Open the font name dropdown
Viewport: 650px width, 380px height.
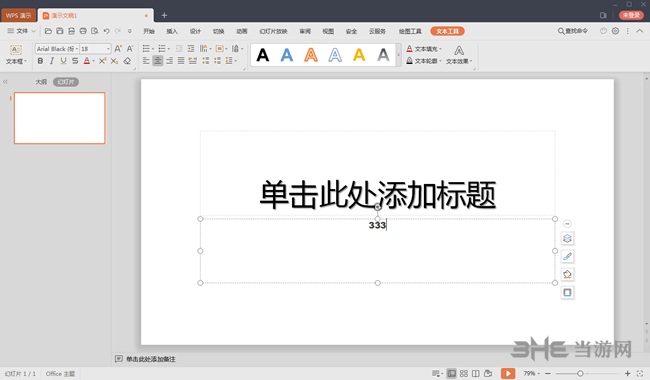(x=77, y=49)
